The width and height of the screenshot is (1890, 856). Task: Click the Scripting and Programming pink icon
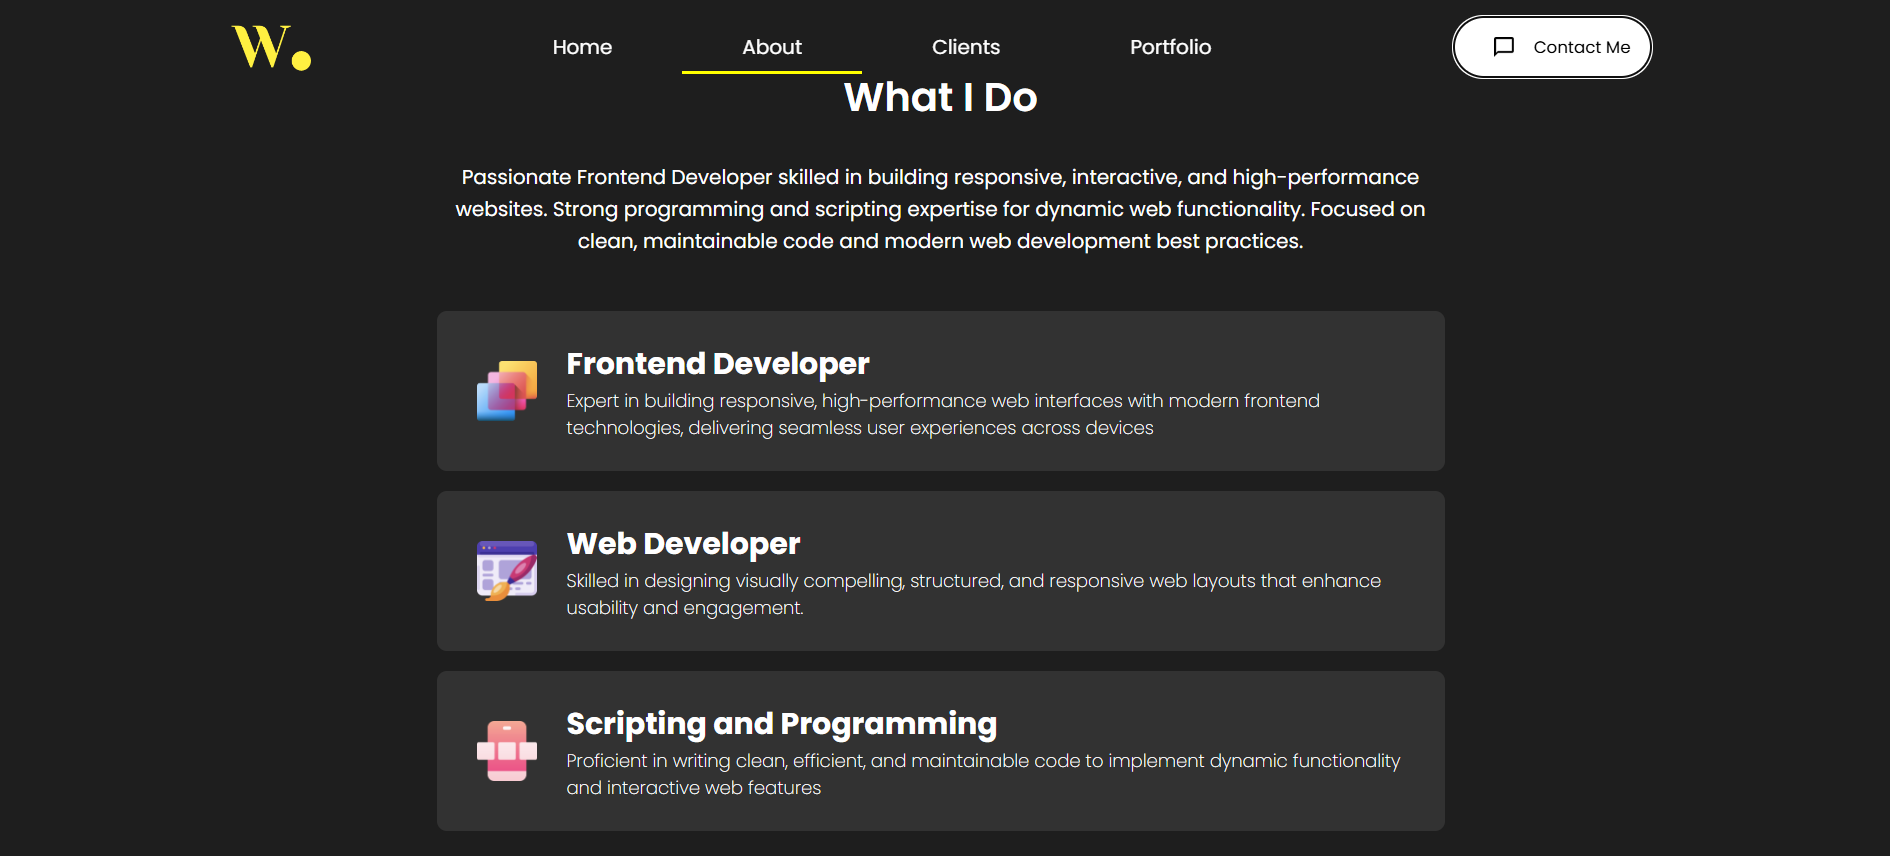point(507,751)
